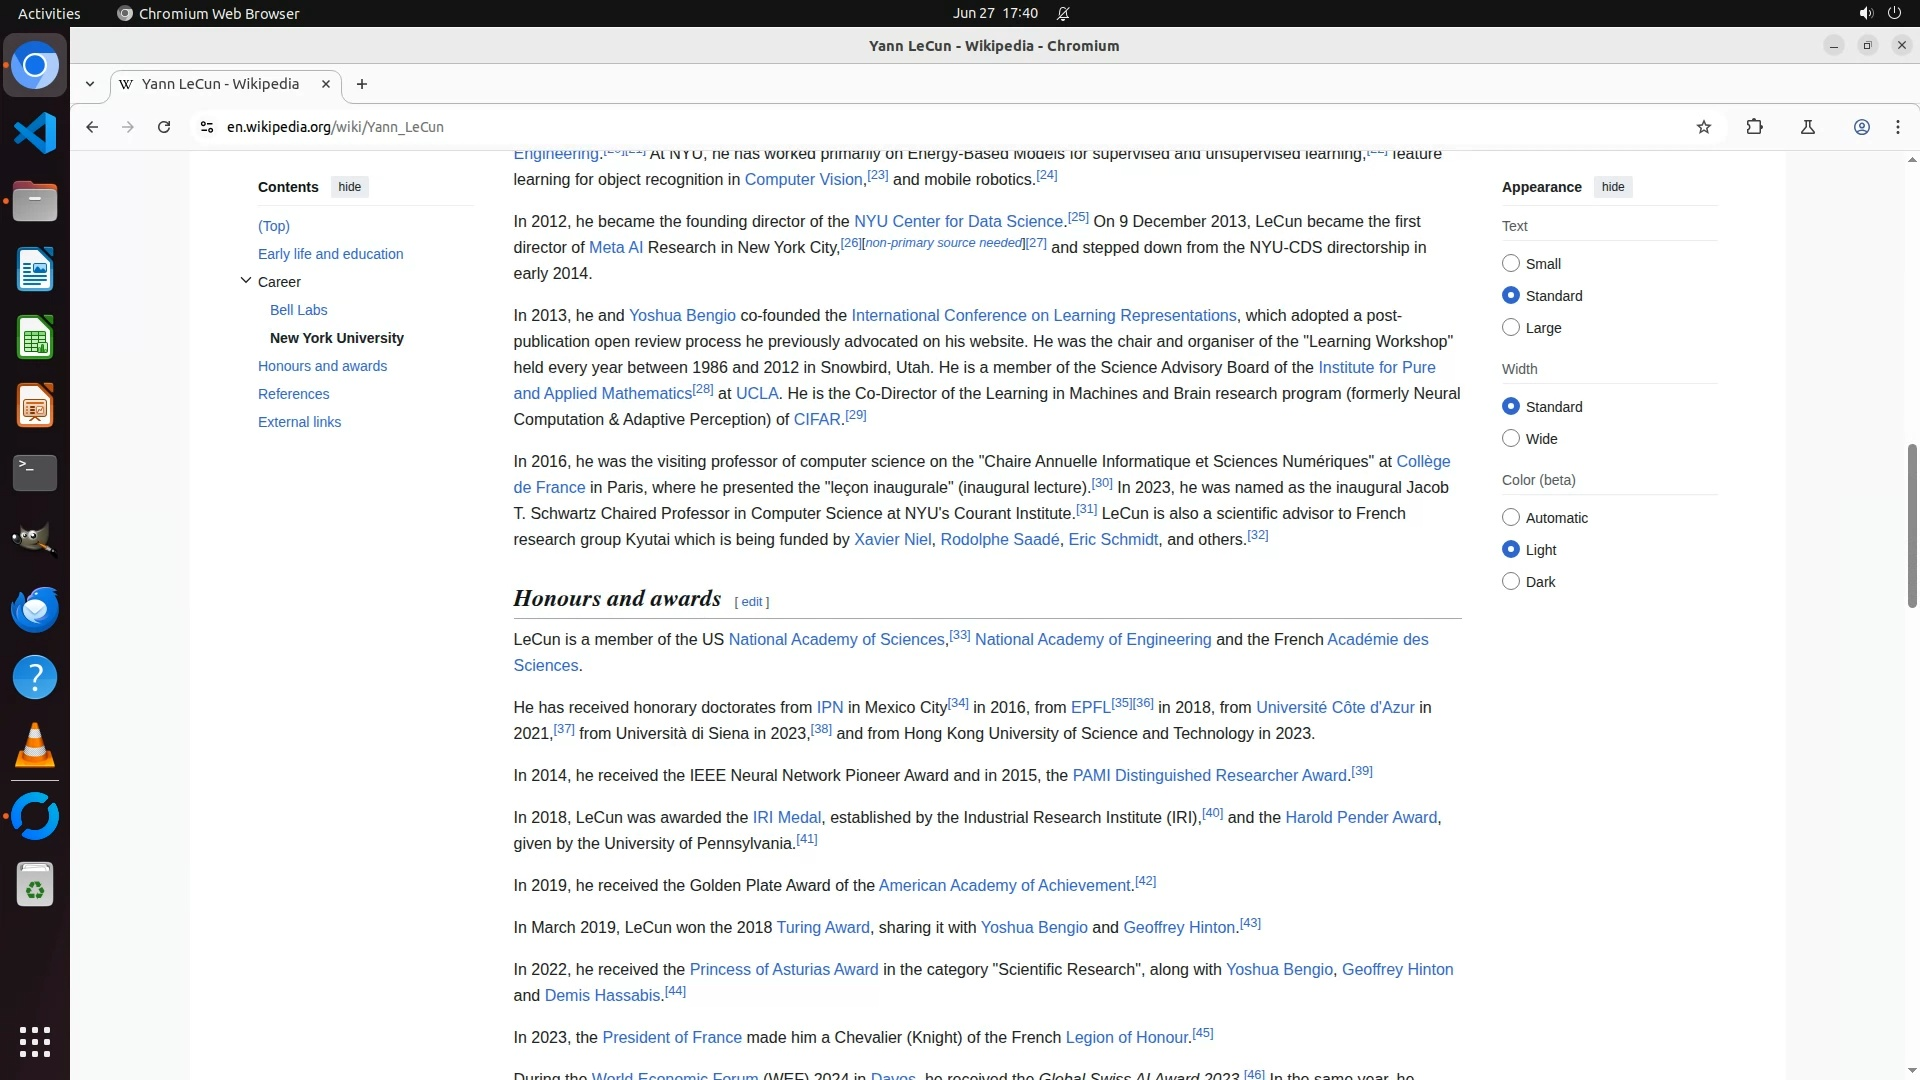Switch width to Wide
Screen dimensions: 1920x1080
pos(1511,439)
